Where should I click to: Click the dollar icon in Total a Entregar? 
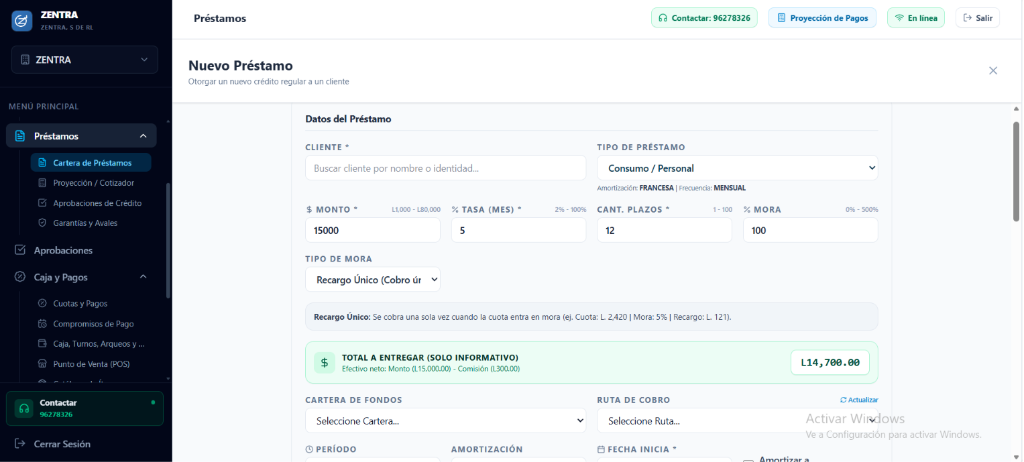325,363
